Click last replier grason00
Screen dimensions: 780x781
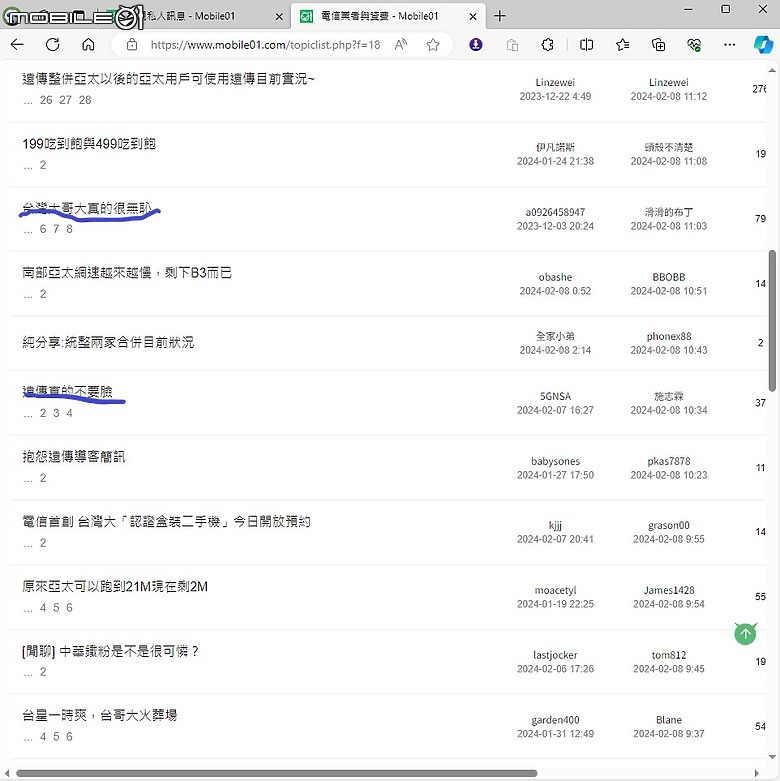click(x=669, y=525)
